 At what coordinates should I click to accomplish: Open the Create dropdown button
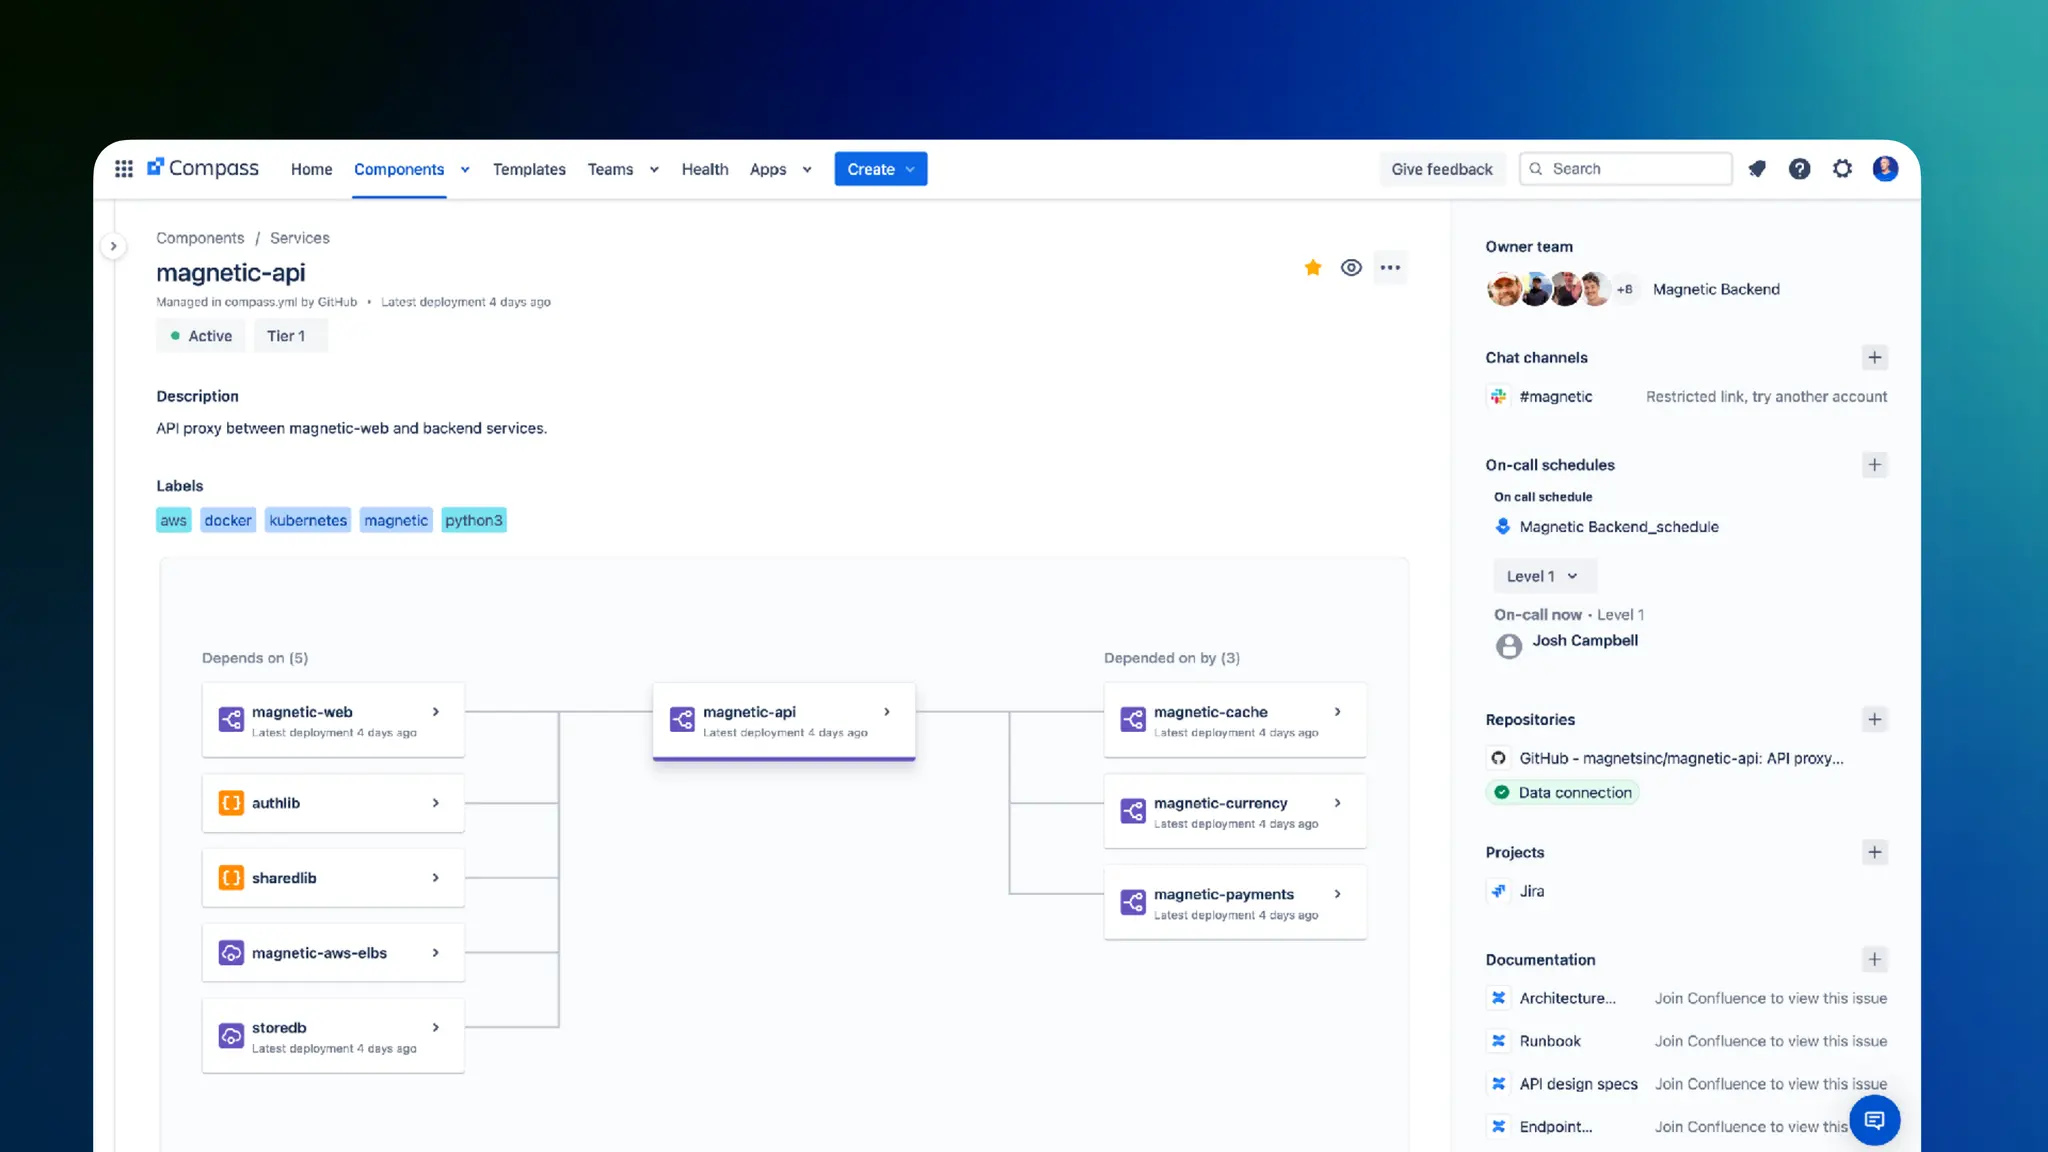(880, 169)
